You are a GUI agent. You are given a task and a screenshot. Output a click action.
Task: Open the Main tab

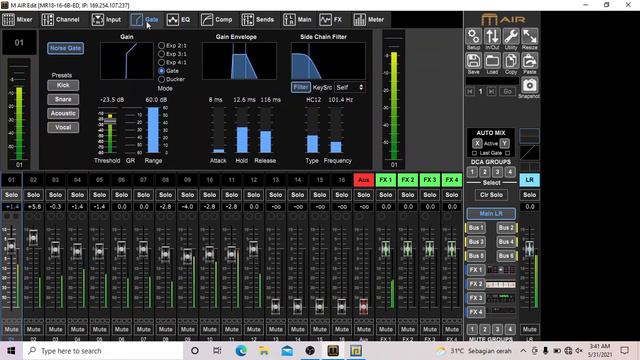[x=298, y=20]
